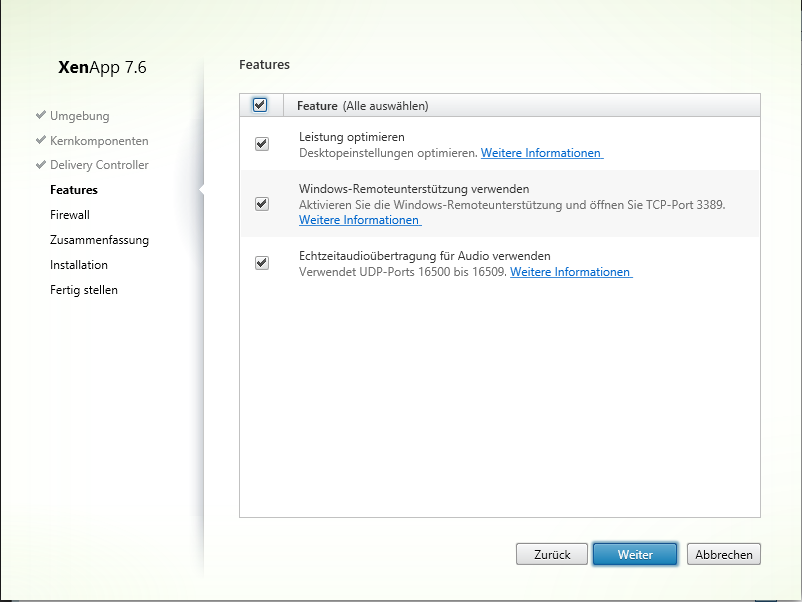Jump to Delivery Controller step
Screen dimensions: 802x602
[x=99, y=165]
